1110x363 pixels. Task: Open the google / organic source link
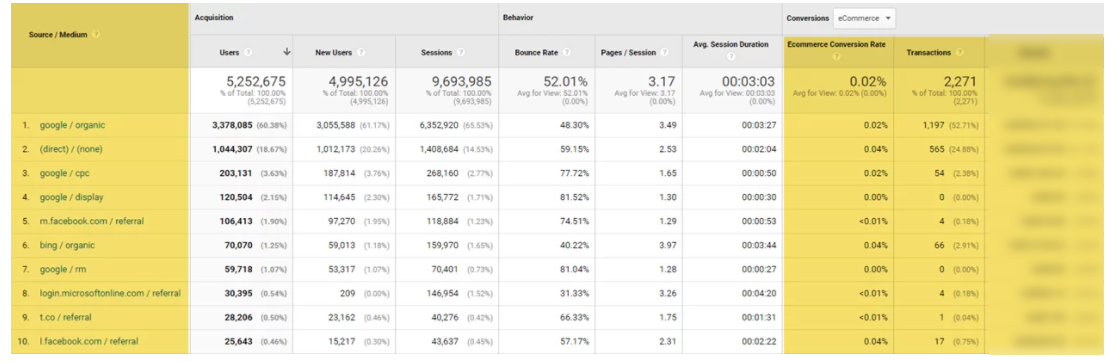pos(73,125)
